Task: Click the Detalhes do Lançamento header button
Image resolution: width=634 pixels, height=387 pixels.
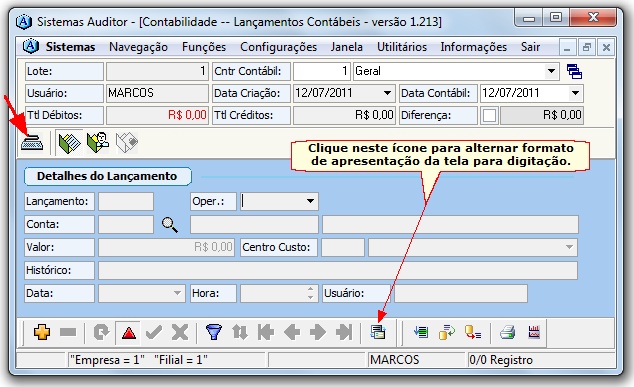Action: (x=108, y=176)
